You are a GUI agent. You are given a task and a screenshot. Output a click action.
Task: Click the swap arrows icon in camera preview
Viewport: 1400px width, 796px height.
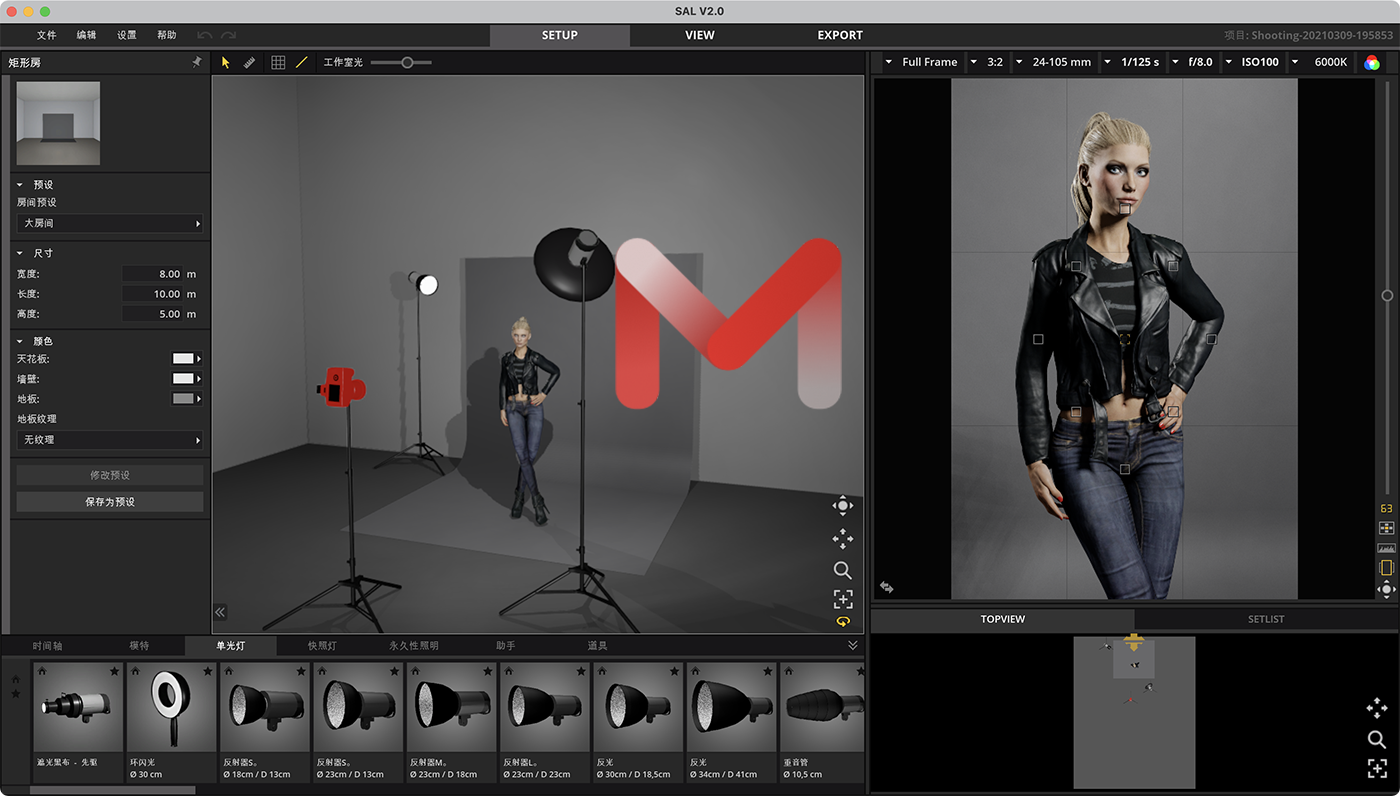(x=886, y=587)
